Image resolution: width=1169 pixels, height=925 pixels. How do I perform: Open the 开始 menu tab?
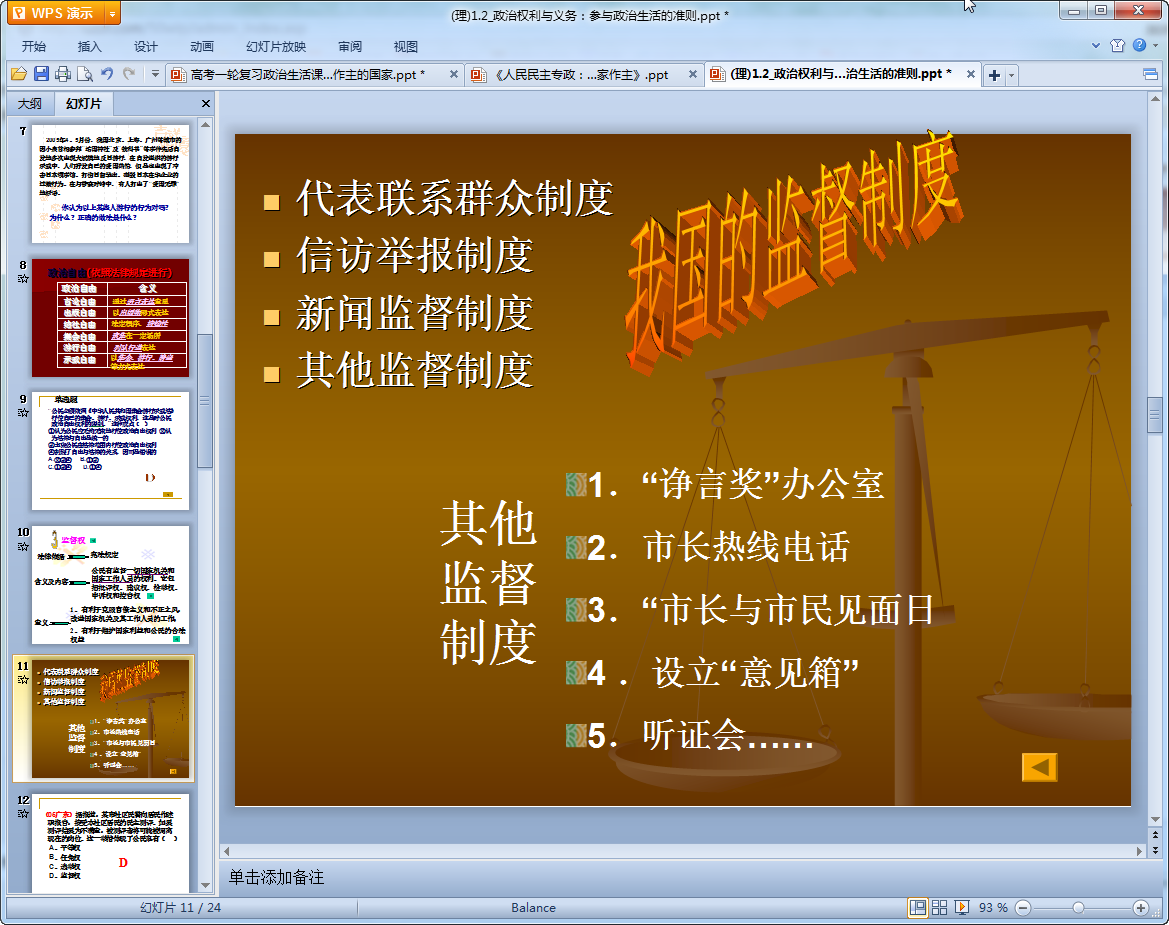[34, 46]
